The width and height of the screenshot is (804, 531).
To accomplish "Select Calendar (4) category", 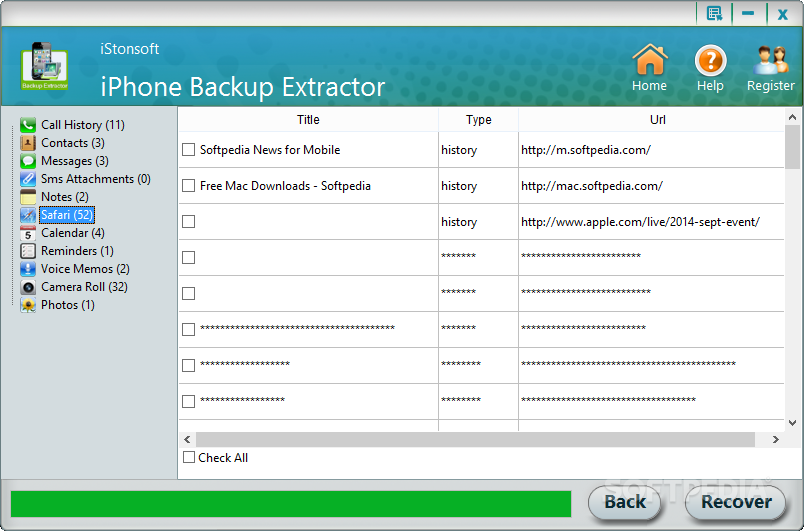I will (73, 233).
